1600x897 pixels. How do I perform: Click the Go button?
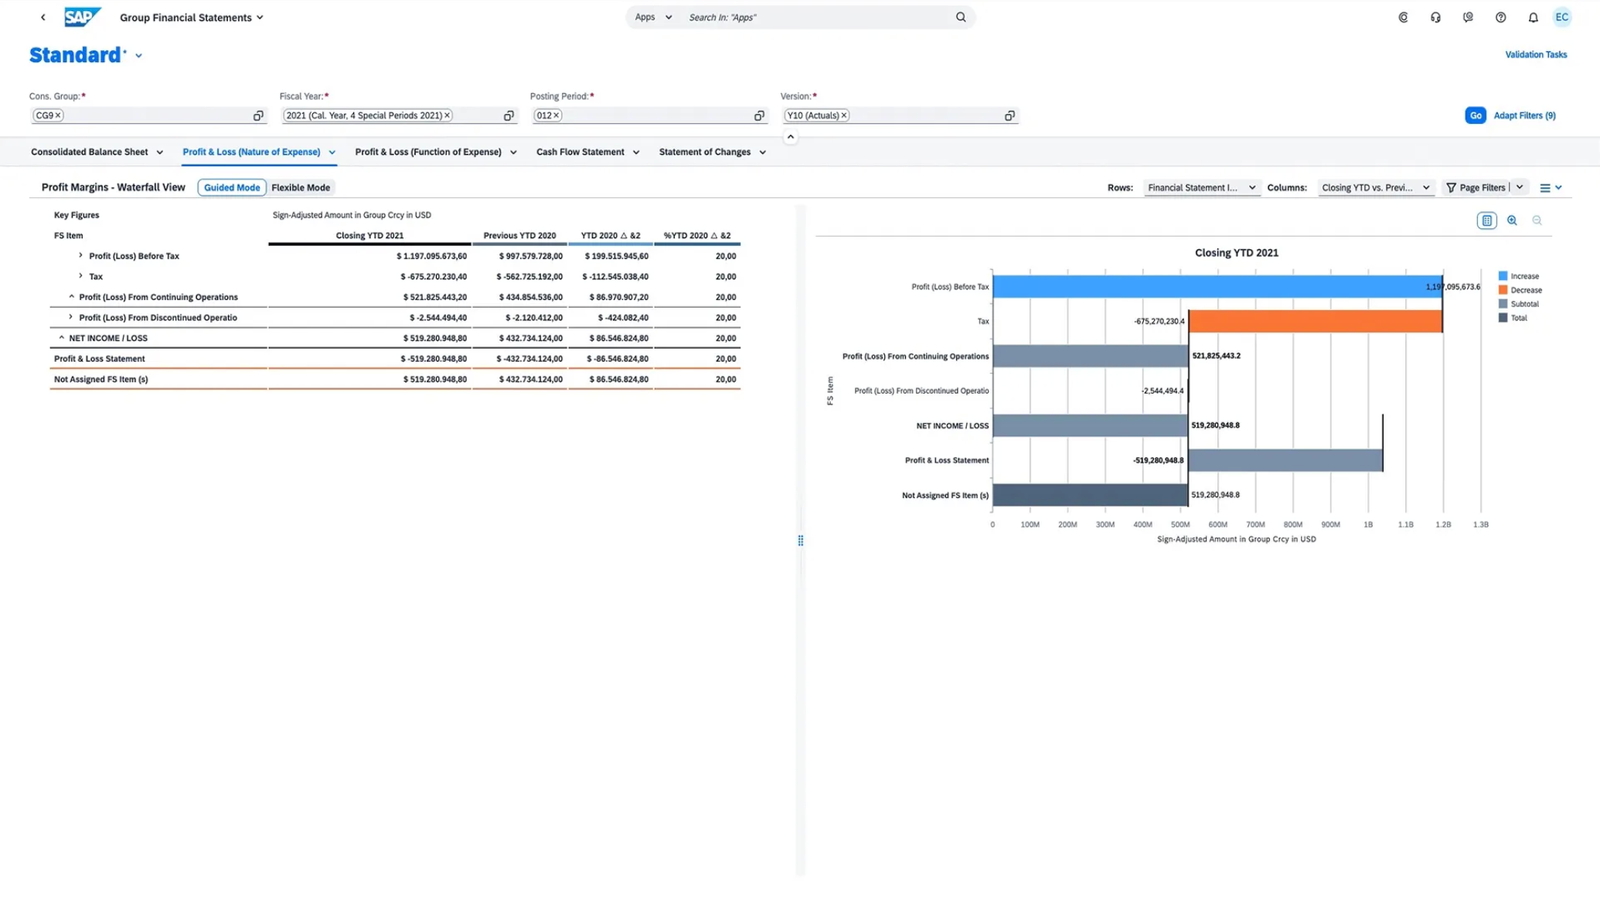pos(1475,115)
